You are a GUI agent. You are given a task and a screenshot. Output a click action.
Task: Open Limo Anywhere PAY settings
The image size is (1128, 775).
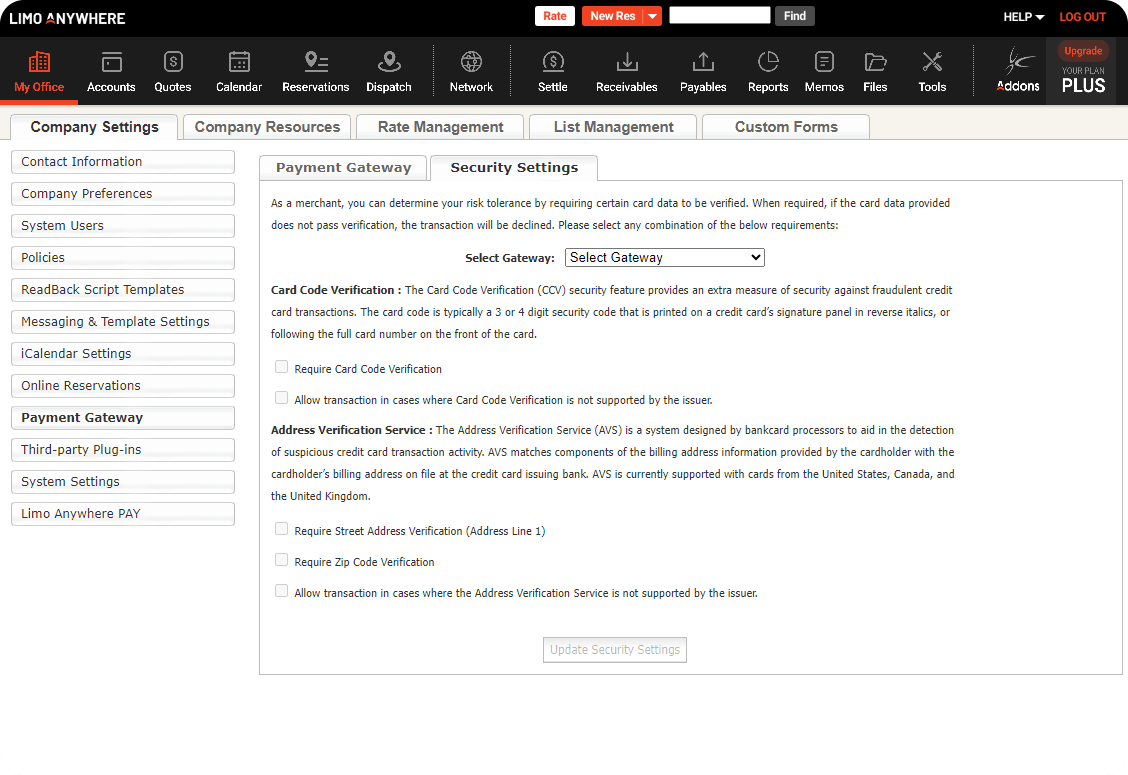tap(123, 514)
